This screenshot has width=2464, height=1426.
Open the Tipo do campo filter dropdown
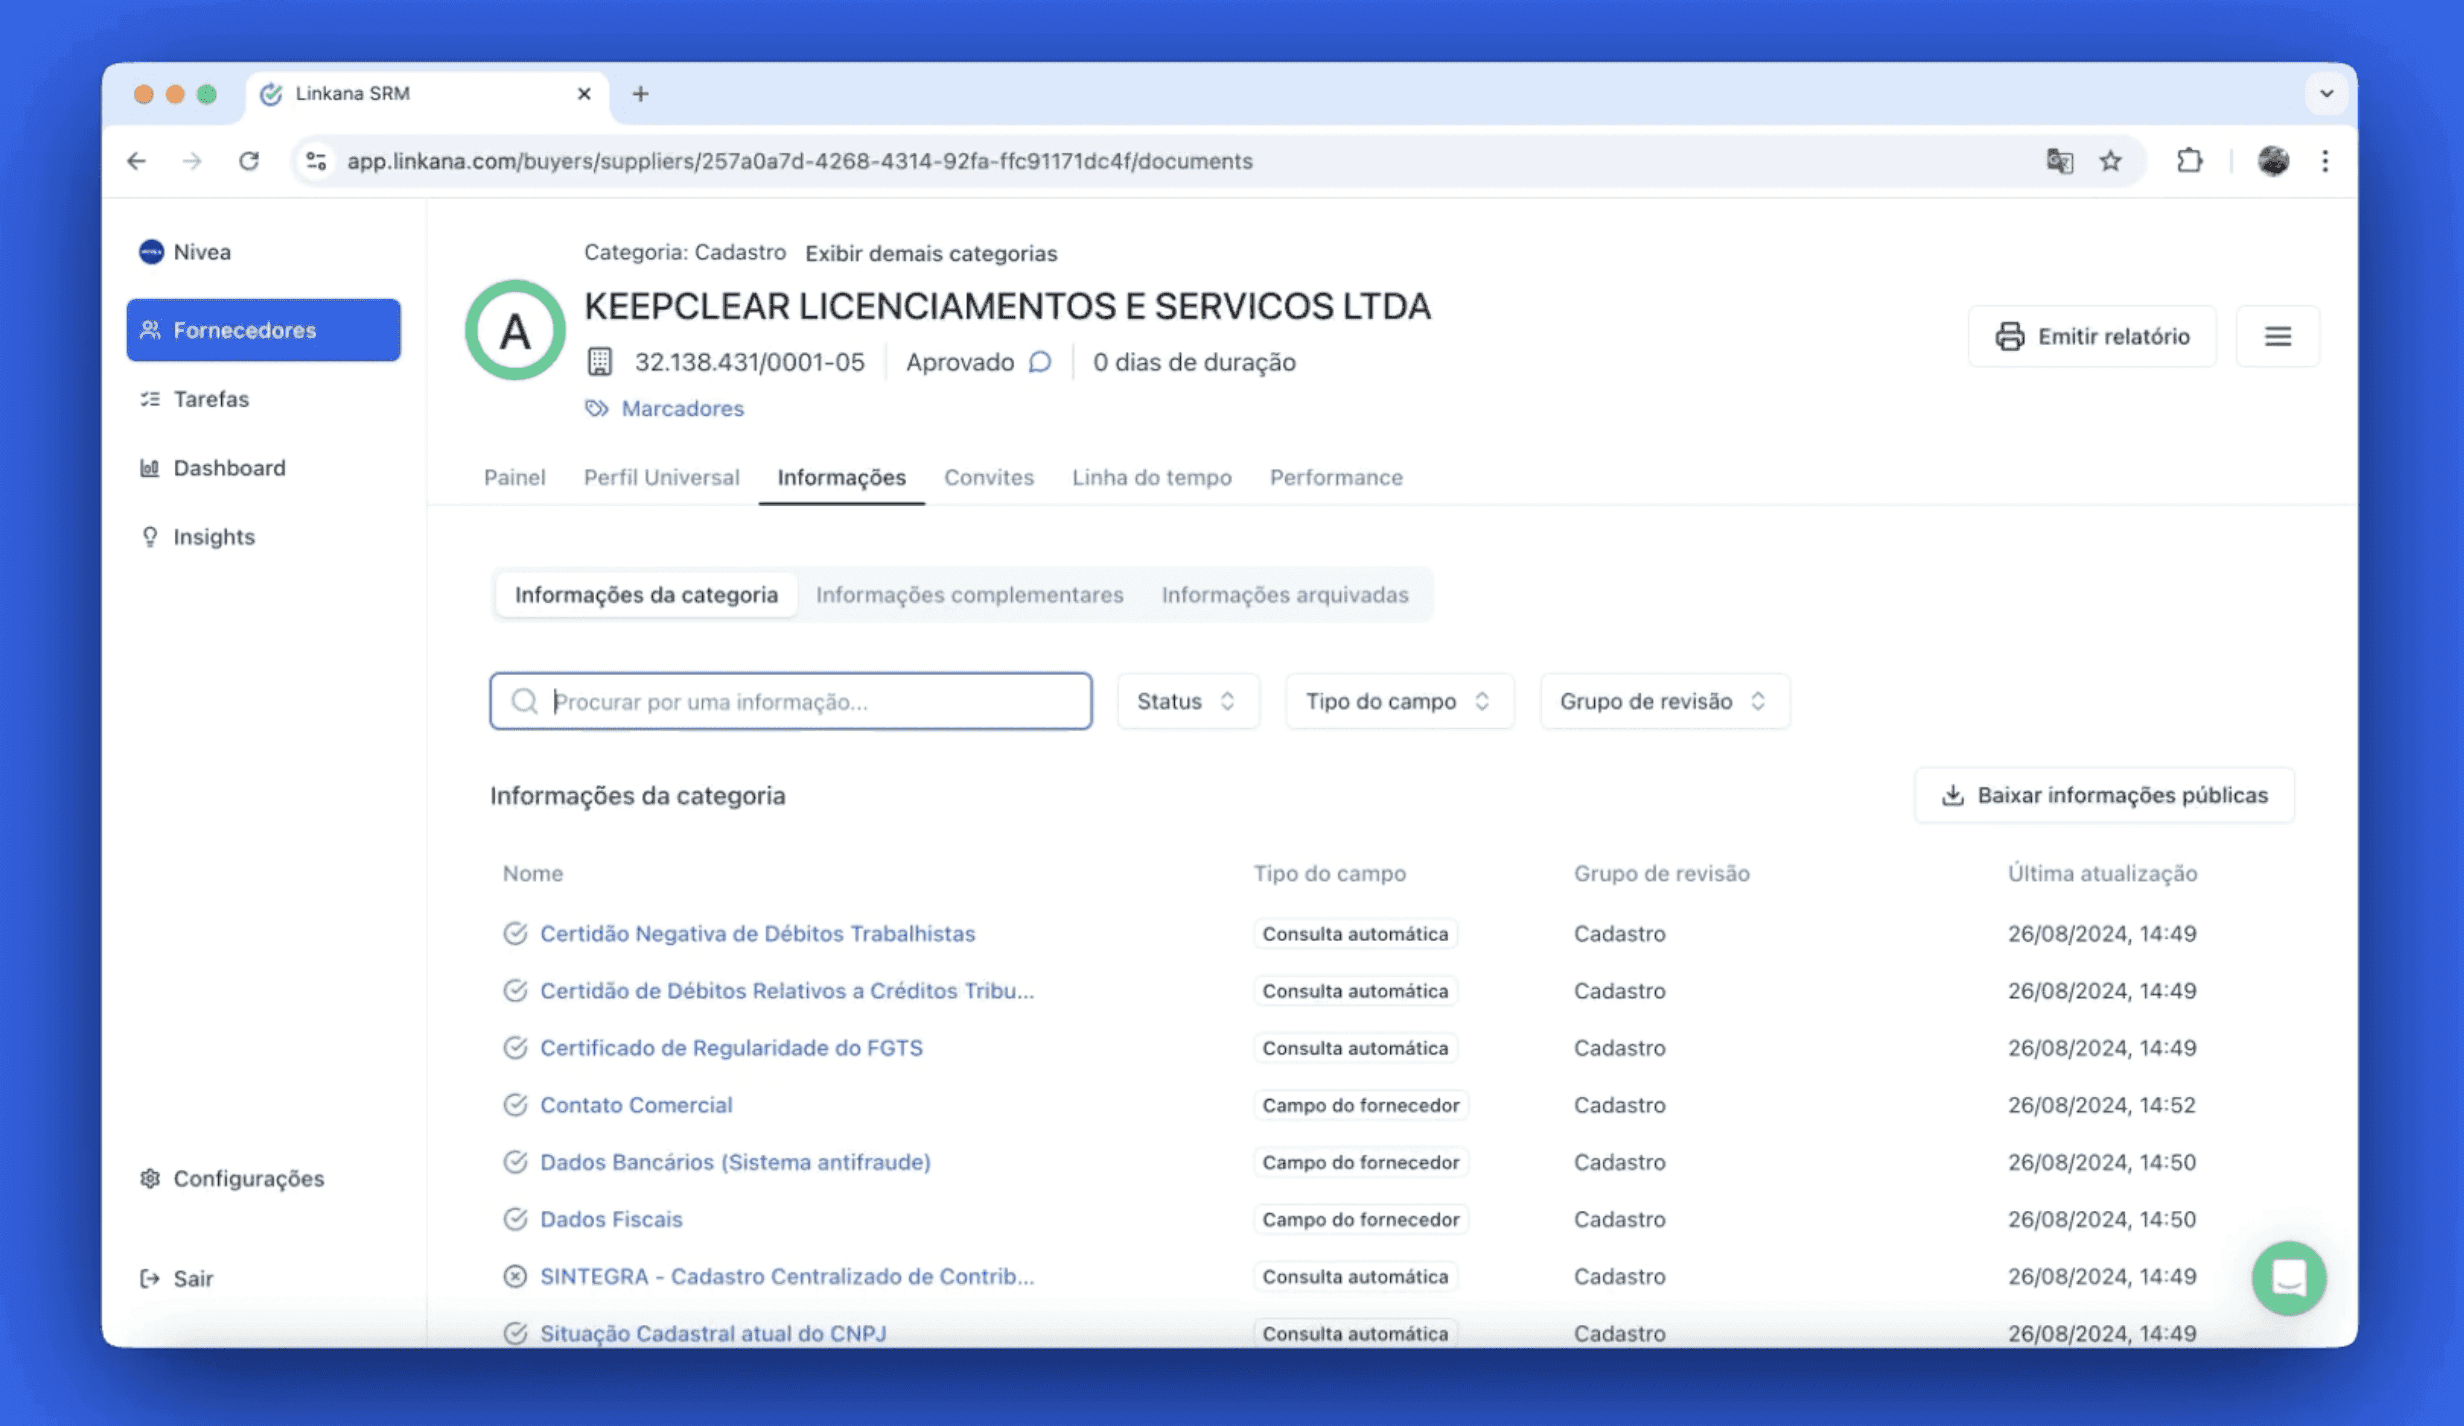1398,701
